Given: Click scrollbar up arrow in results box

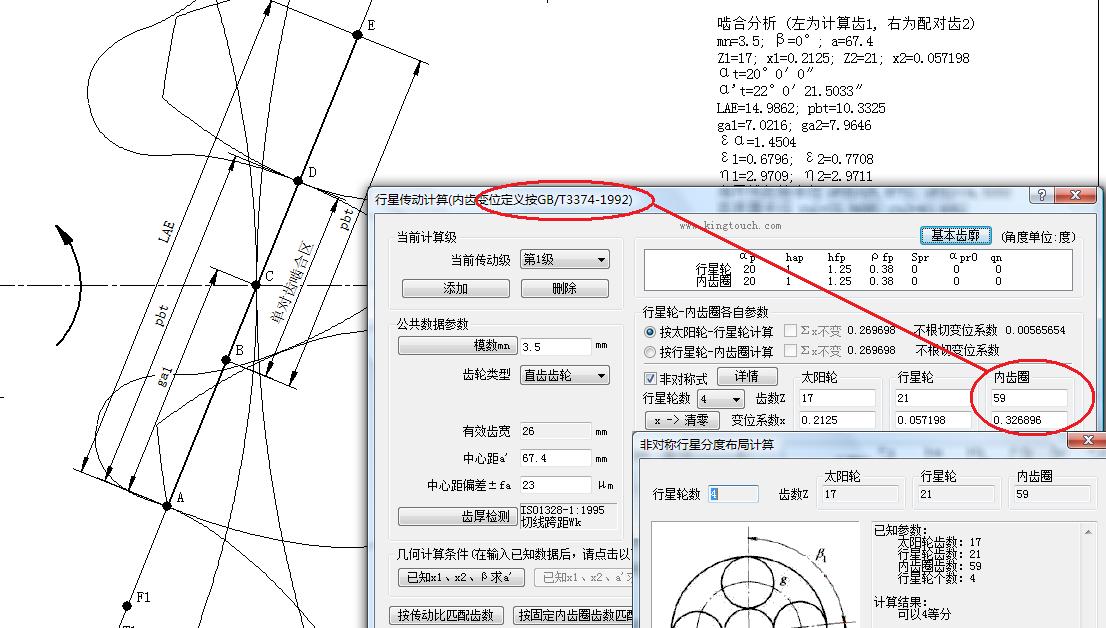Looking at the screenshot, I should tap(1088, 531).
